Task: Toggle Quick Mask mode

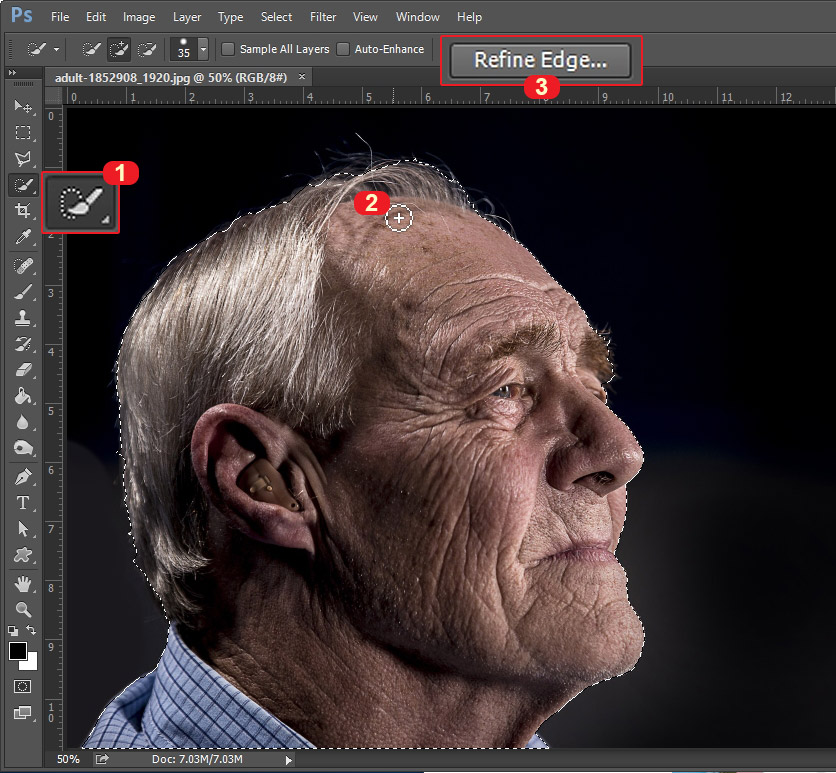Action: (x=22, y=687)
